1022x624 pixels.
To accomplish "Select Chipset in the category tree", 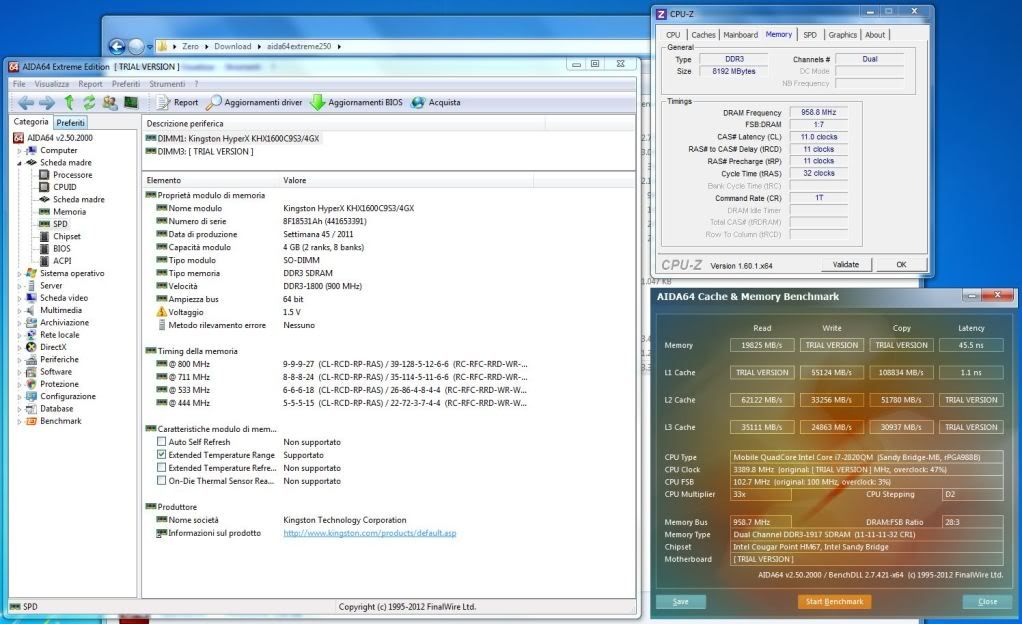I will tap(66, 236).
